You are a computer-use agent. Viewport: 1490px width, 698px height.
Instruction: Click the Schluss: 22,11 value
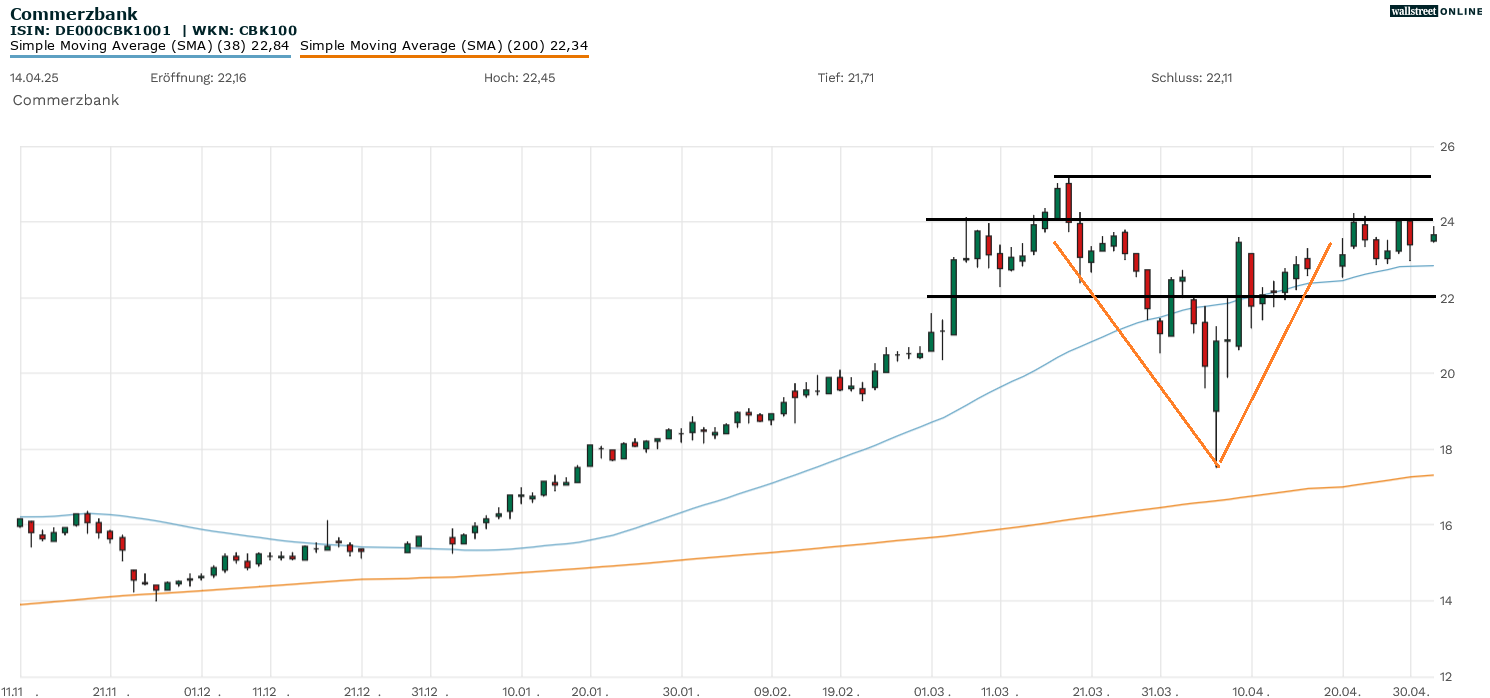(1191, 77)
